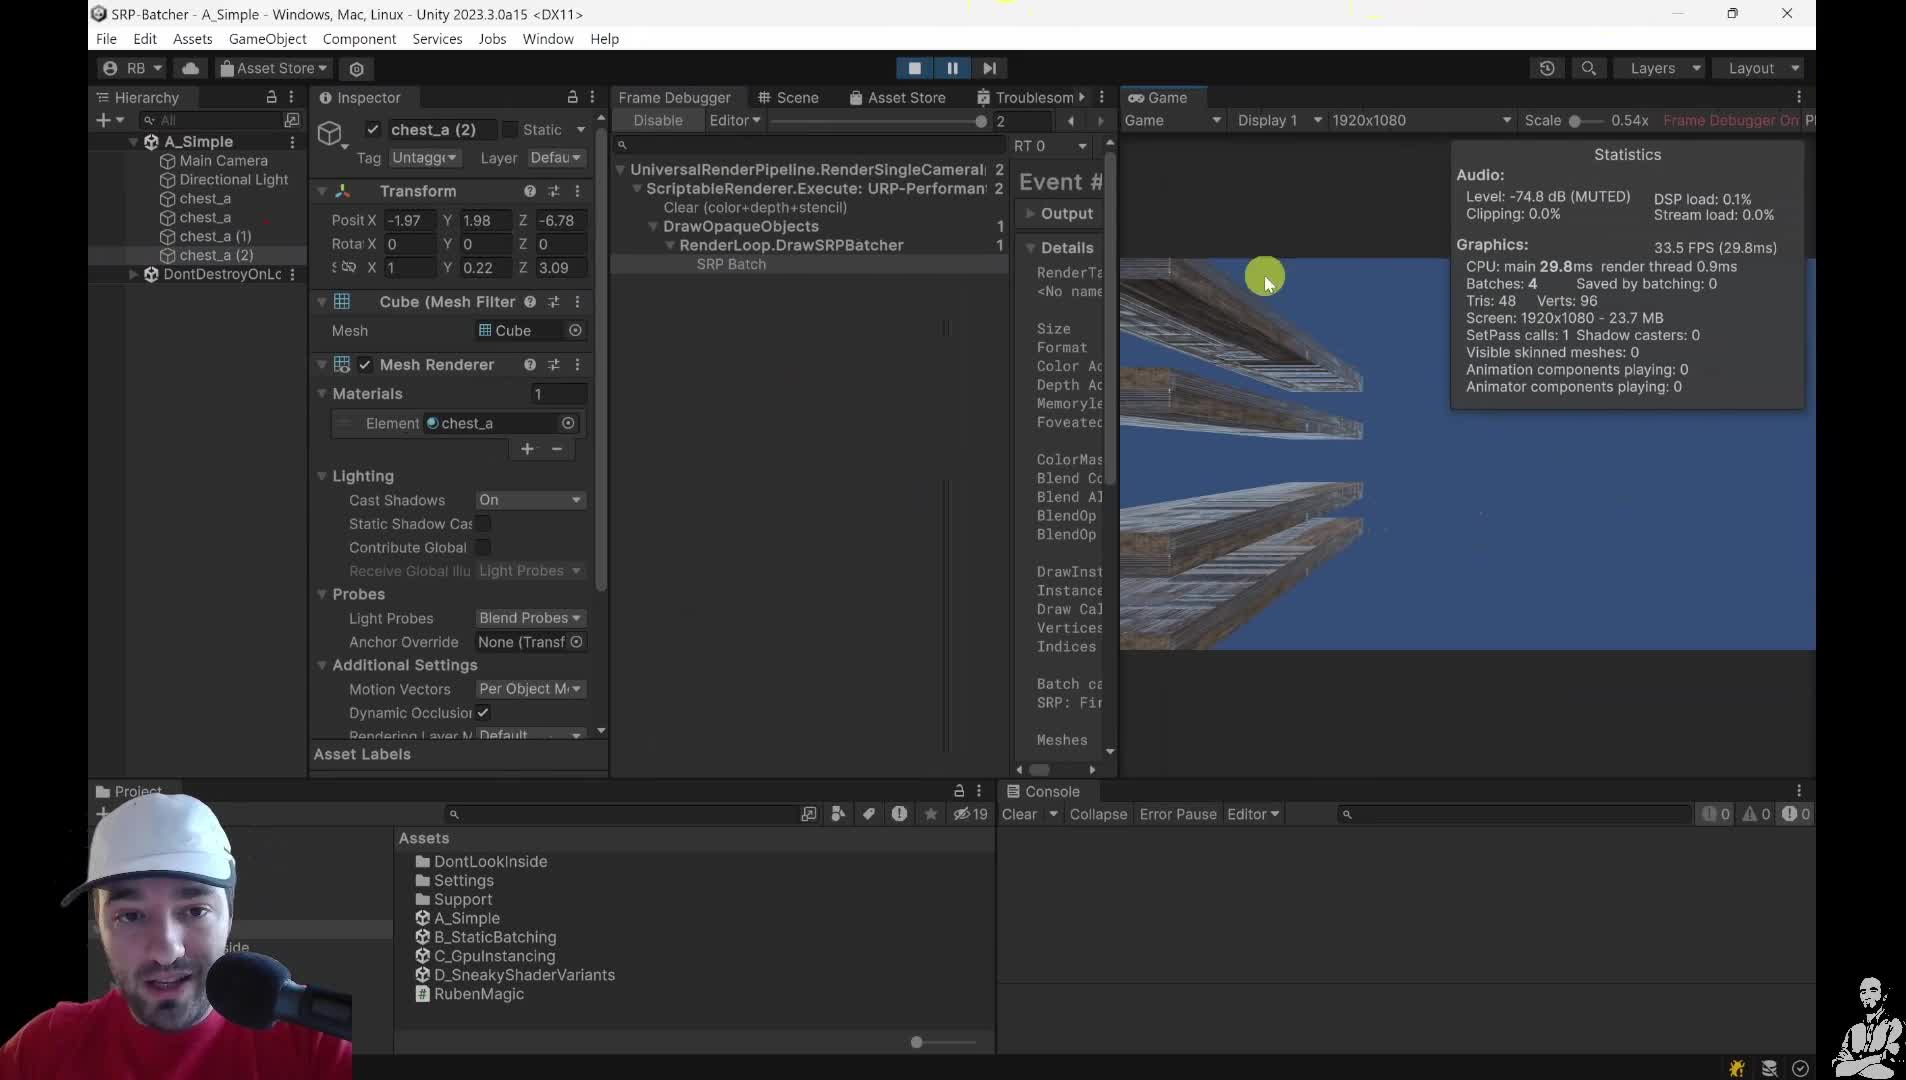Click the Pause playback button
The width and height of the screenshot is (1906, 1080).
click(952, 68)
